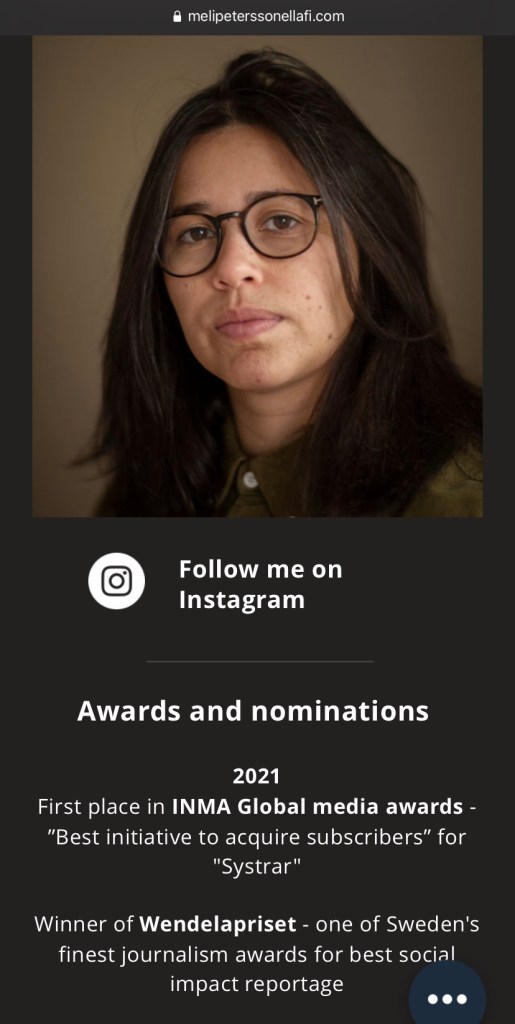Screen dimensions: 515x1024
Task: Click the "impact reportage" line
Action: tap(257, 984)
